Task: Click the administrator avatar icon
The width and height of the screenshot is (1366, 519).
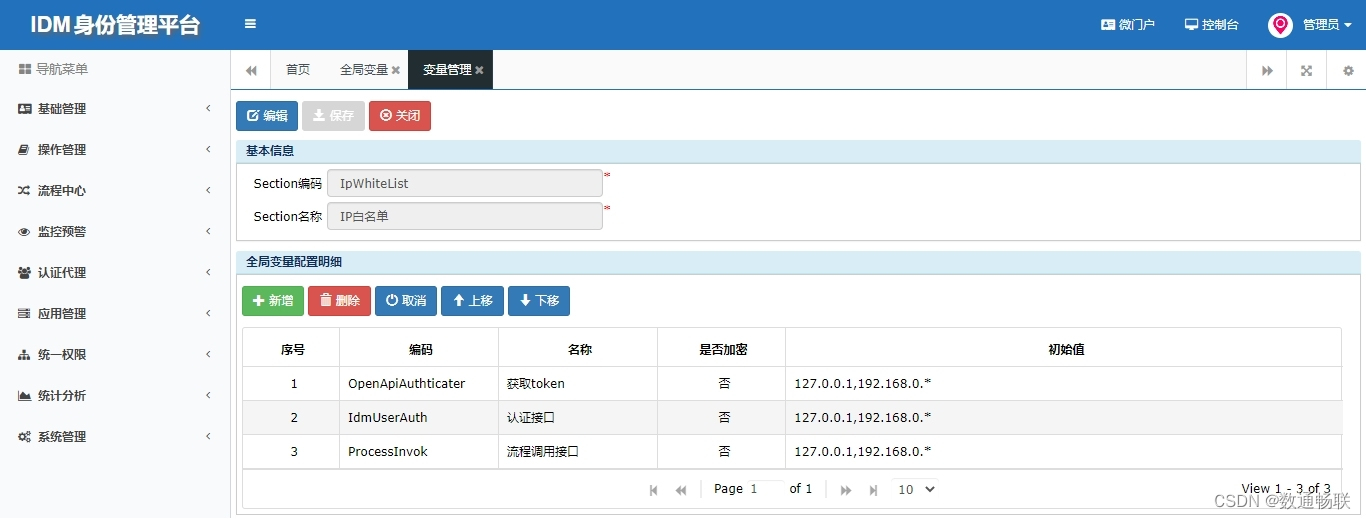Action: tap(1280, 25)
